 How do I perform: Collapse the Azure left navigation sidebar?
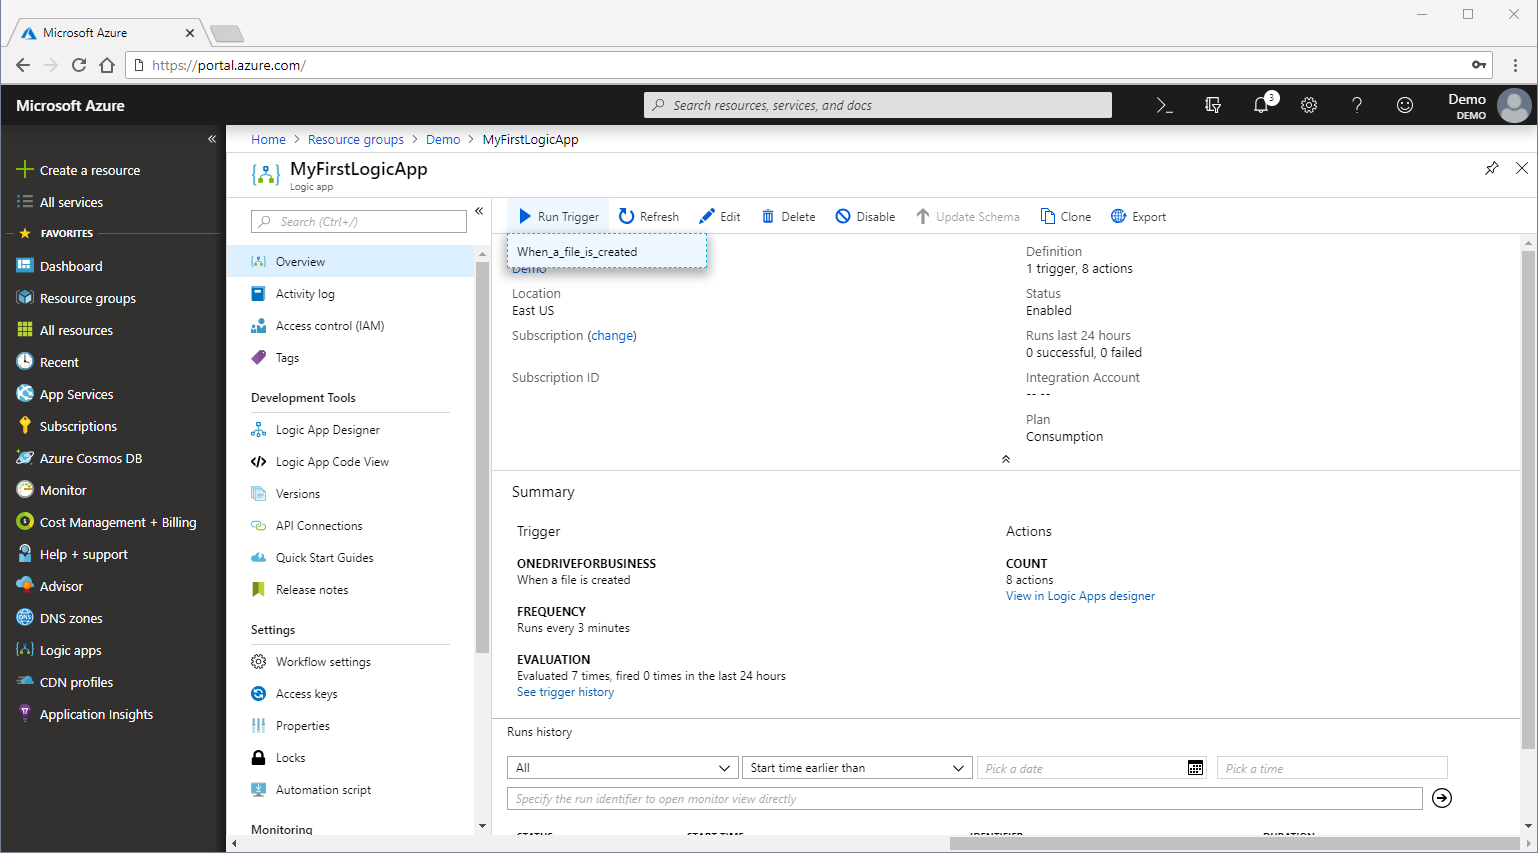(x=212, y=139)
